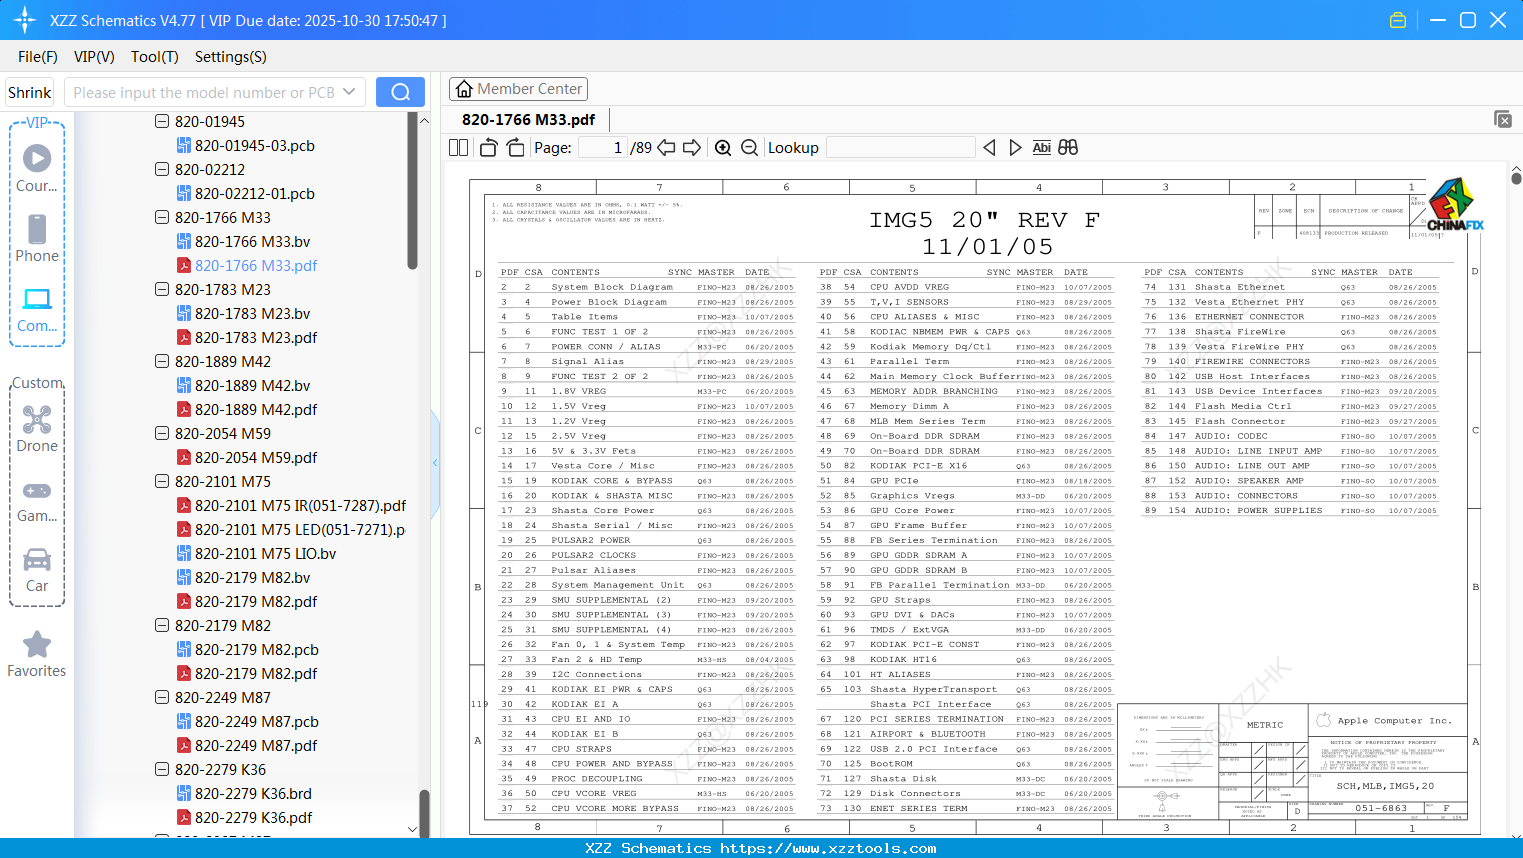Screen dimensions: 1523x858
Task: Open Favorites star icon
Action: [x=37, y=644]
